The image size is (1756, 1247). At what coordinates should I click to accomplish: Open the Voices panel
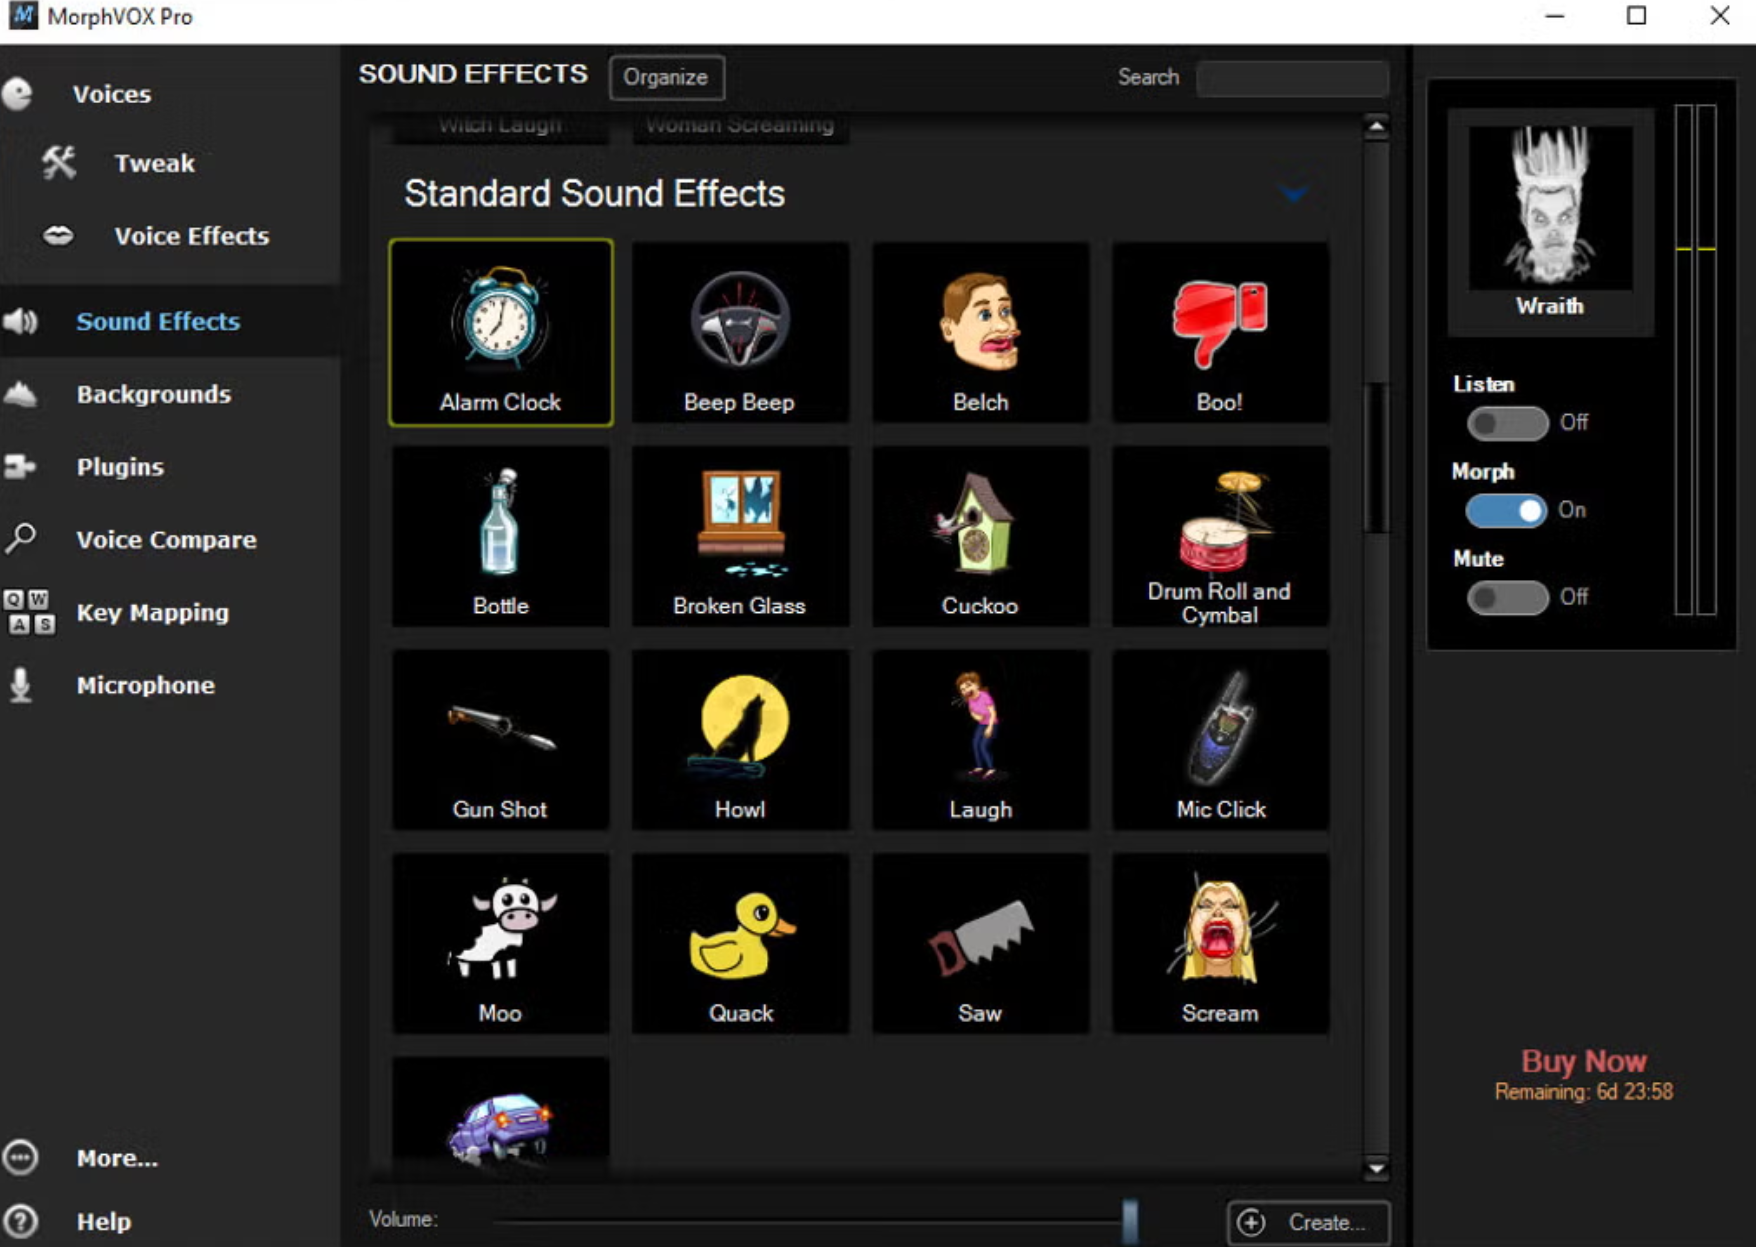pos(110,93)
